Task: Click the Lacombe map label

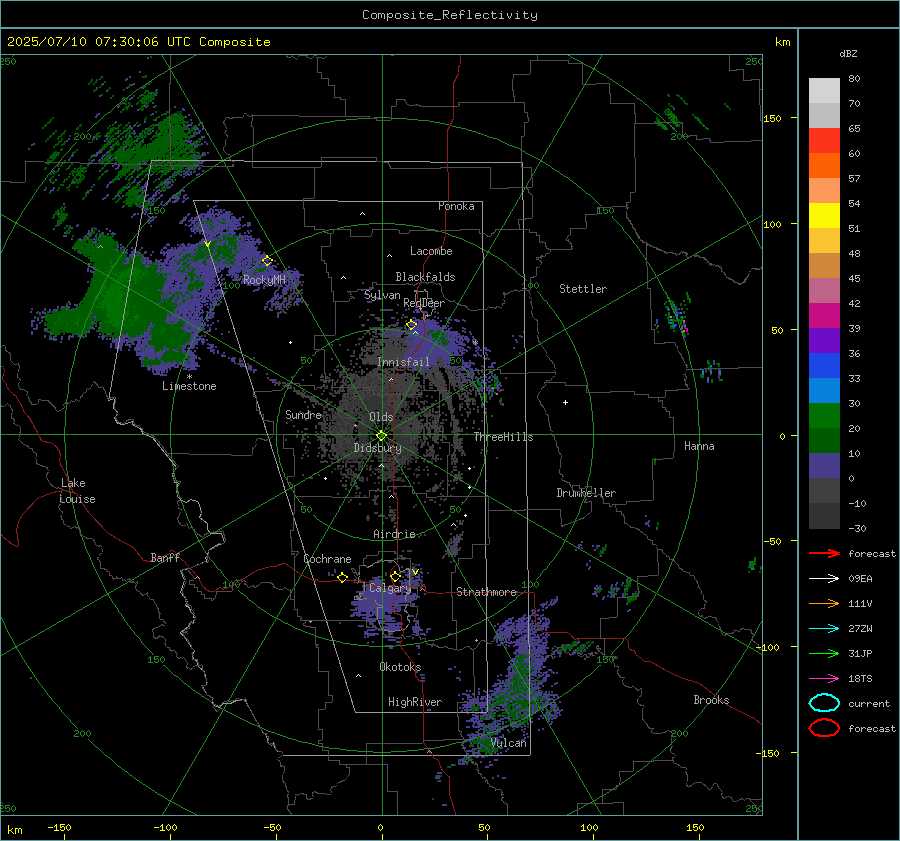Action: [x=431, y=251]
